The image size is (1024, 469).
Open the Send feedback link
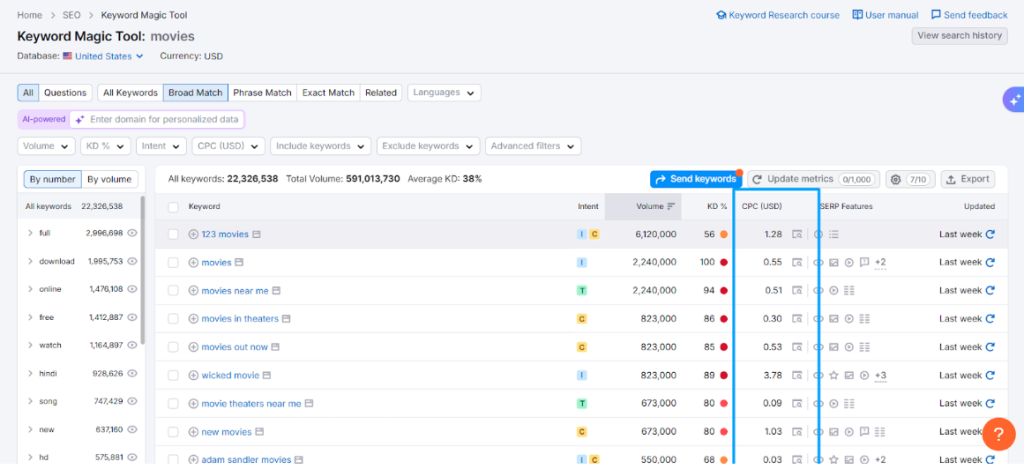coord(970,15)
